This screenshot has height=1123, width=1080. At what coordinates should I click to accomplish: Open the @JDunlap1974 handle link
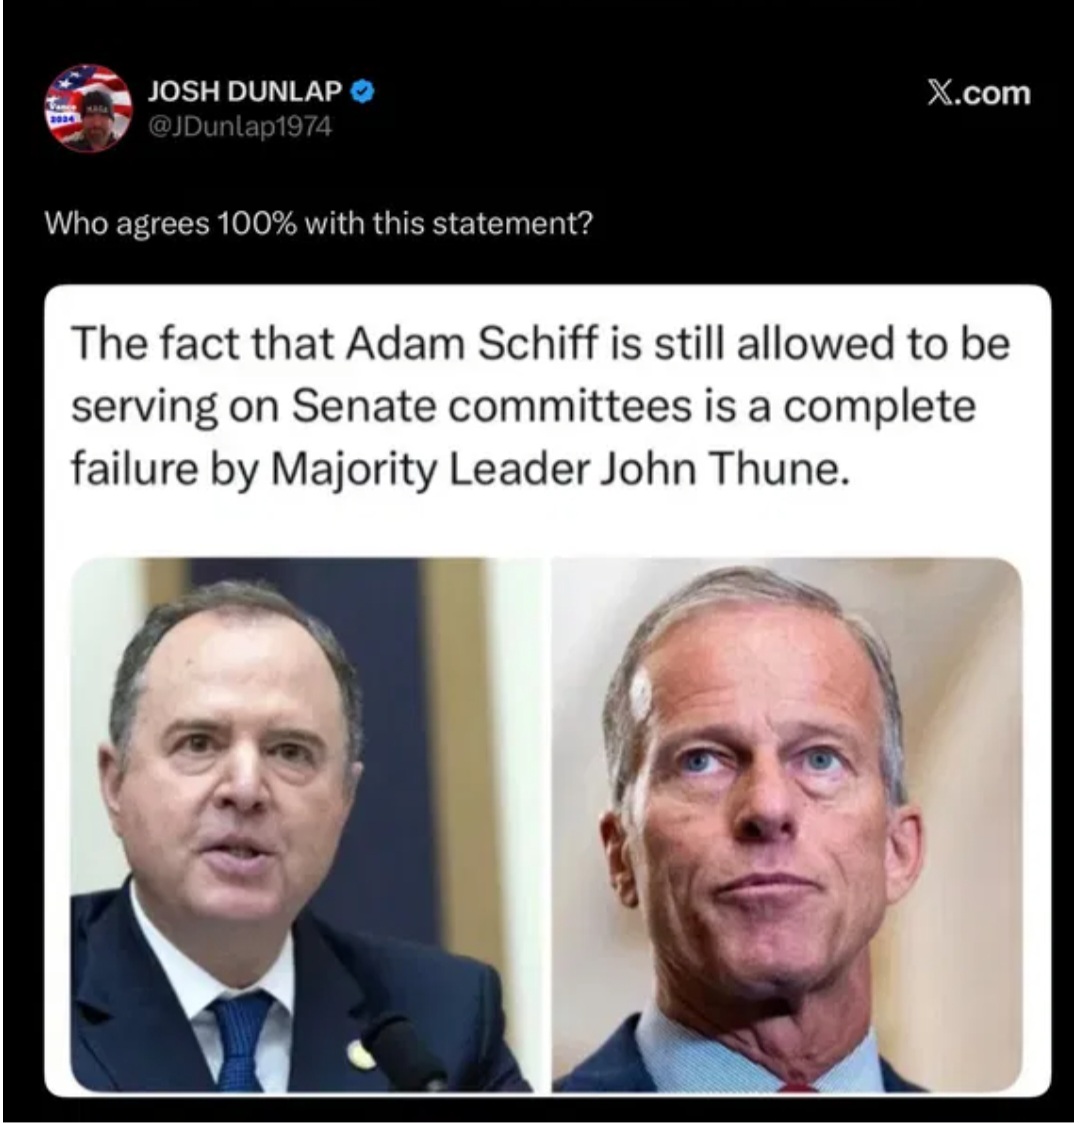point(241,127)
